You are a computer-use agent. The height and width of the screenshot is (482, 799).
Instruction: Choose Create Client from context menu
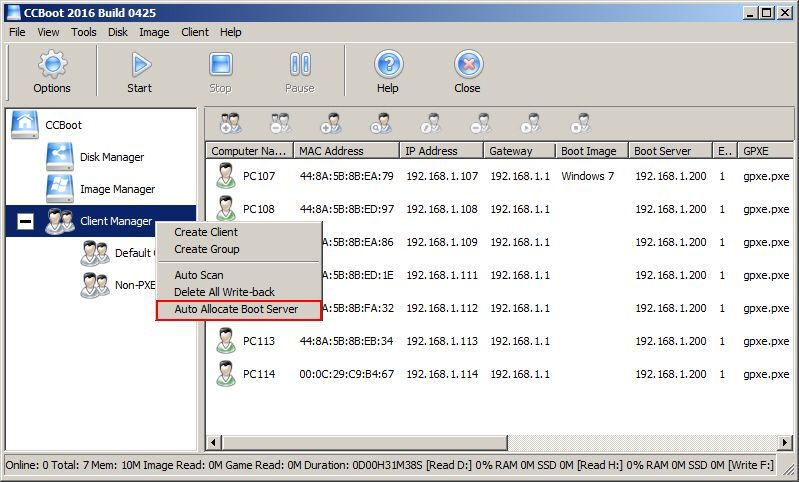239,232
